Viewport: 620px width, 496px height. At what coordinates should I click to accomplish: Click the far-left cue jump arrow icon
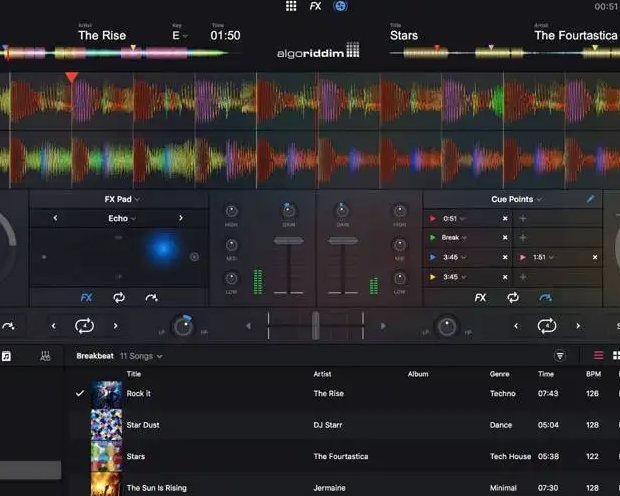click(8, 326)
